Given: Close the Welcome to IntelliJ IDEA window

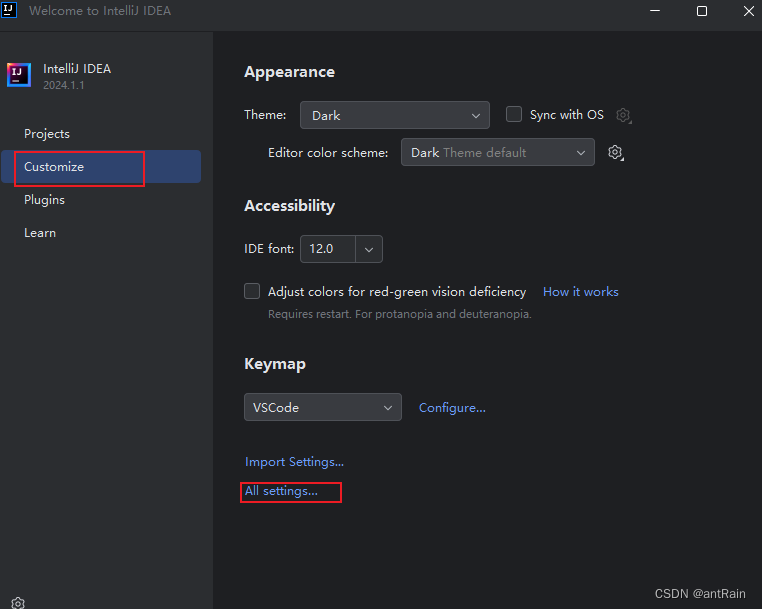Looking at the screenshot, I should pyautogui.click(x=748, y=11).
